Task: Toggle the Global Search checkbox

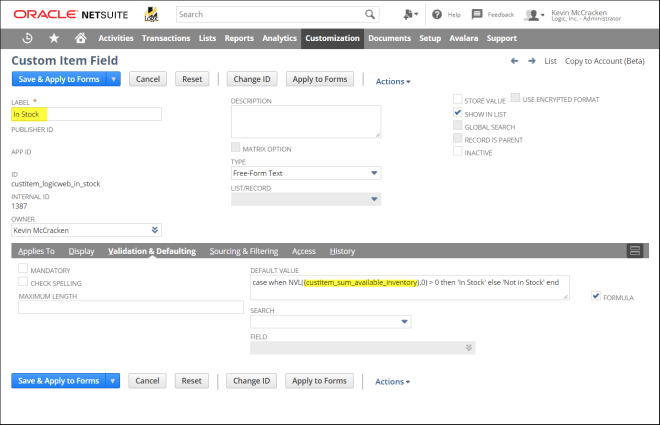Action: tap(458, 125)
